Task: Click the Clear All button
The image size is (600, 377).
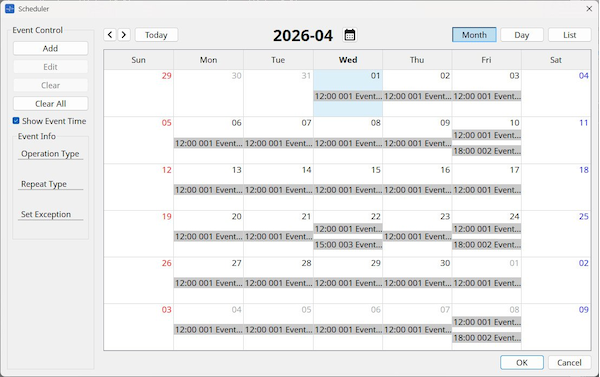Action: click(x=51, y=104)
